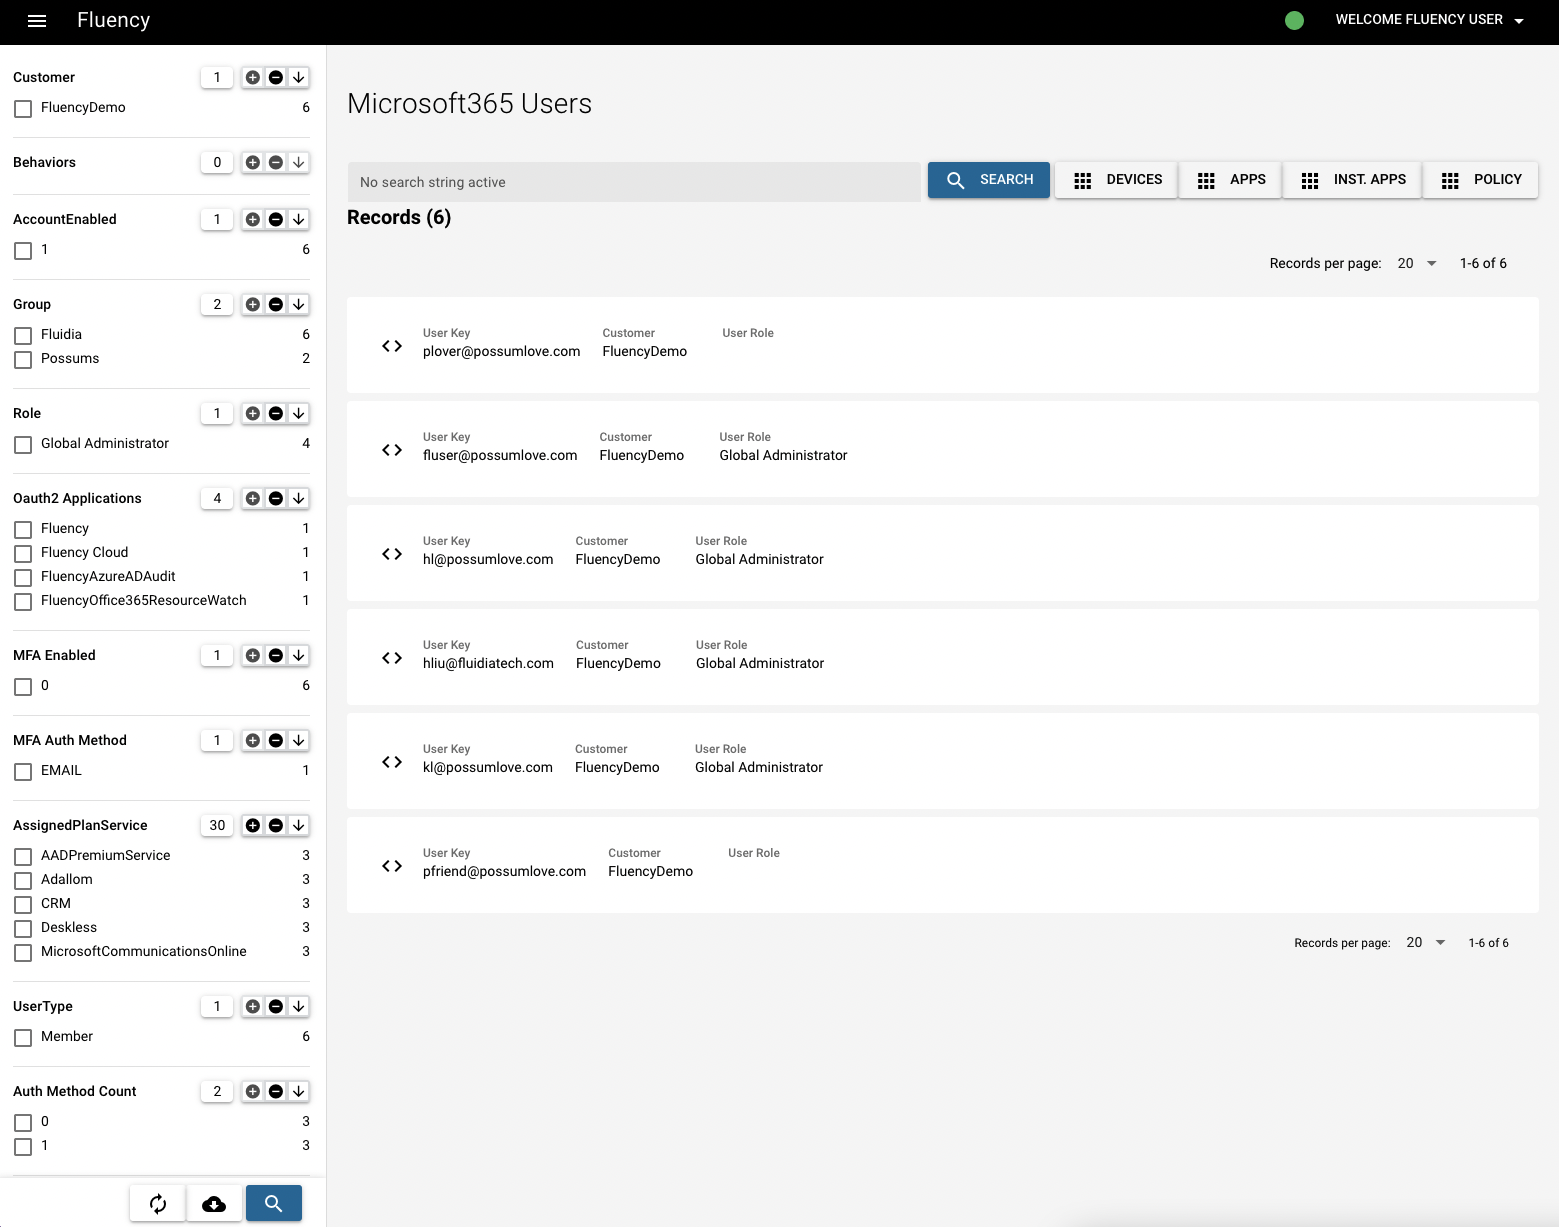Open the Devices view
Viewport: 1559px width, 1227px height.
tap(1117, 180)
